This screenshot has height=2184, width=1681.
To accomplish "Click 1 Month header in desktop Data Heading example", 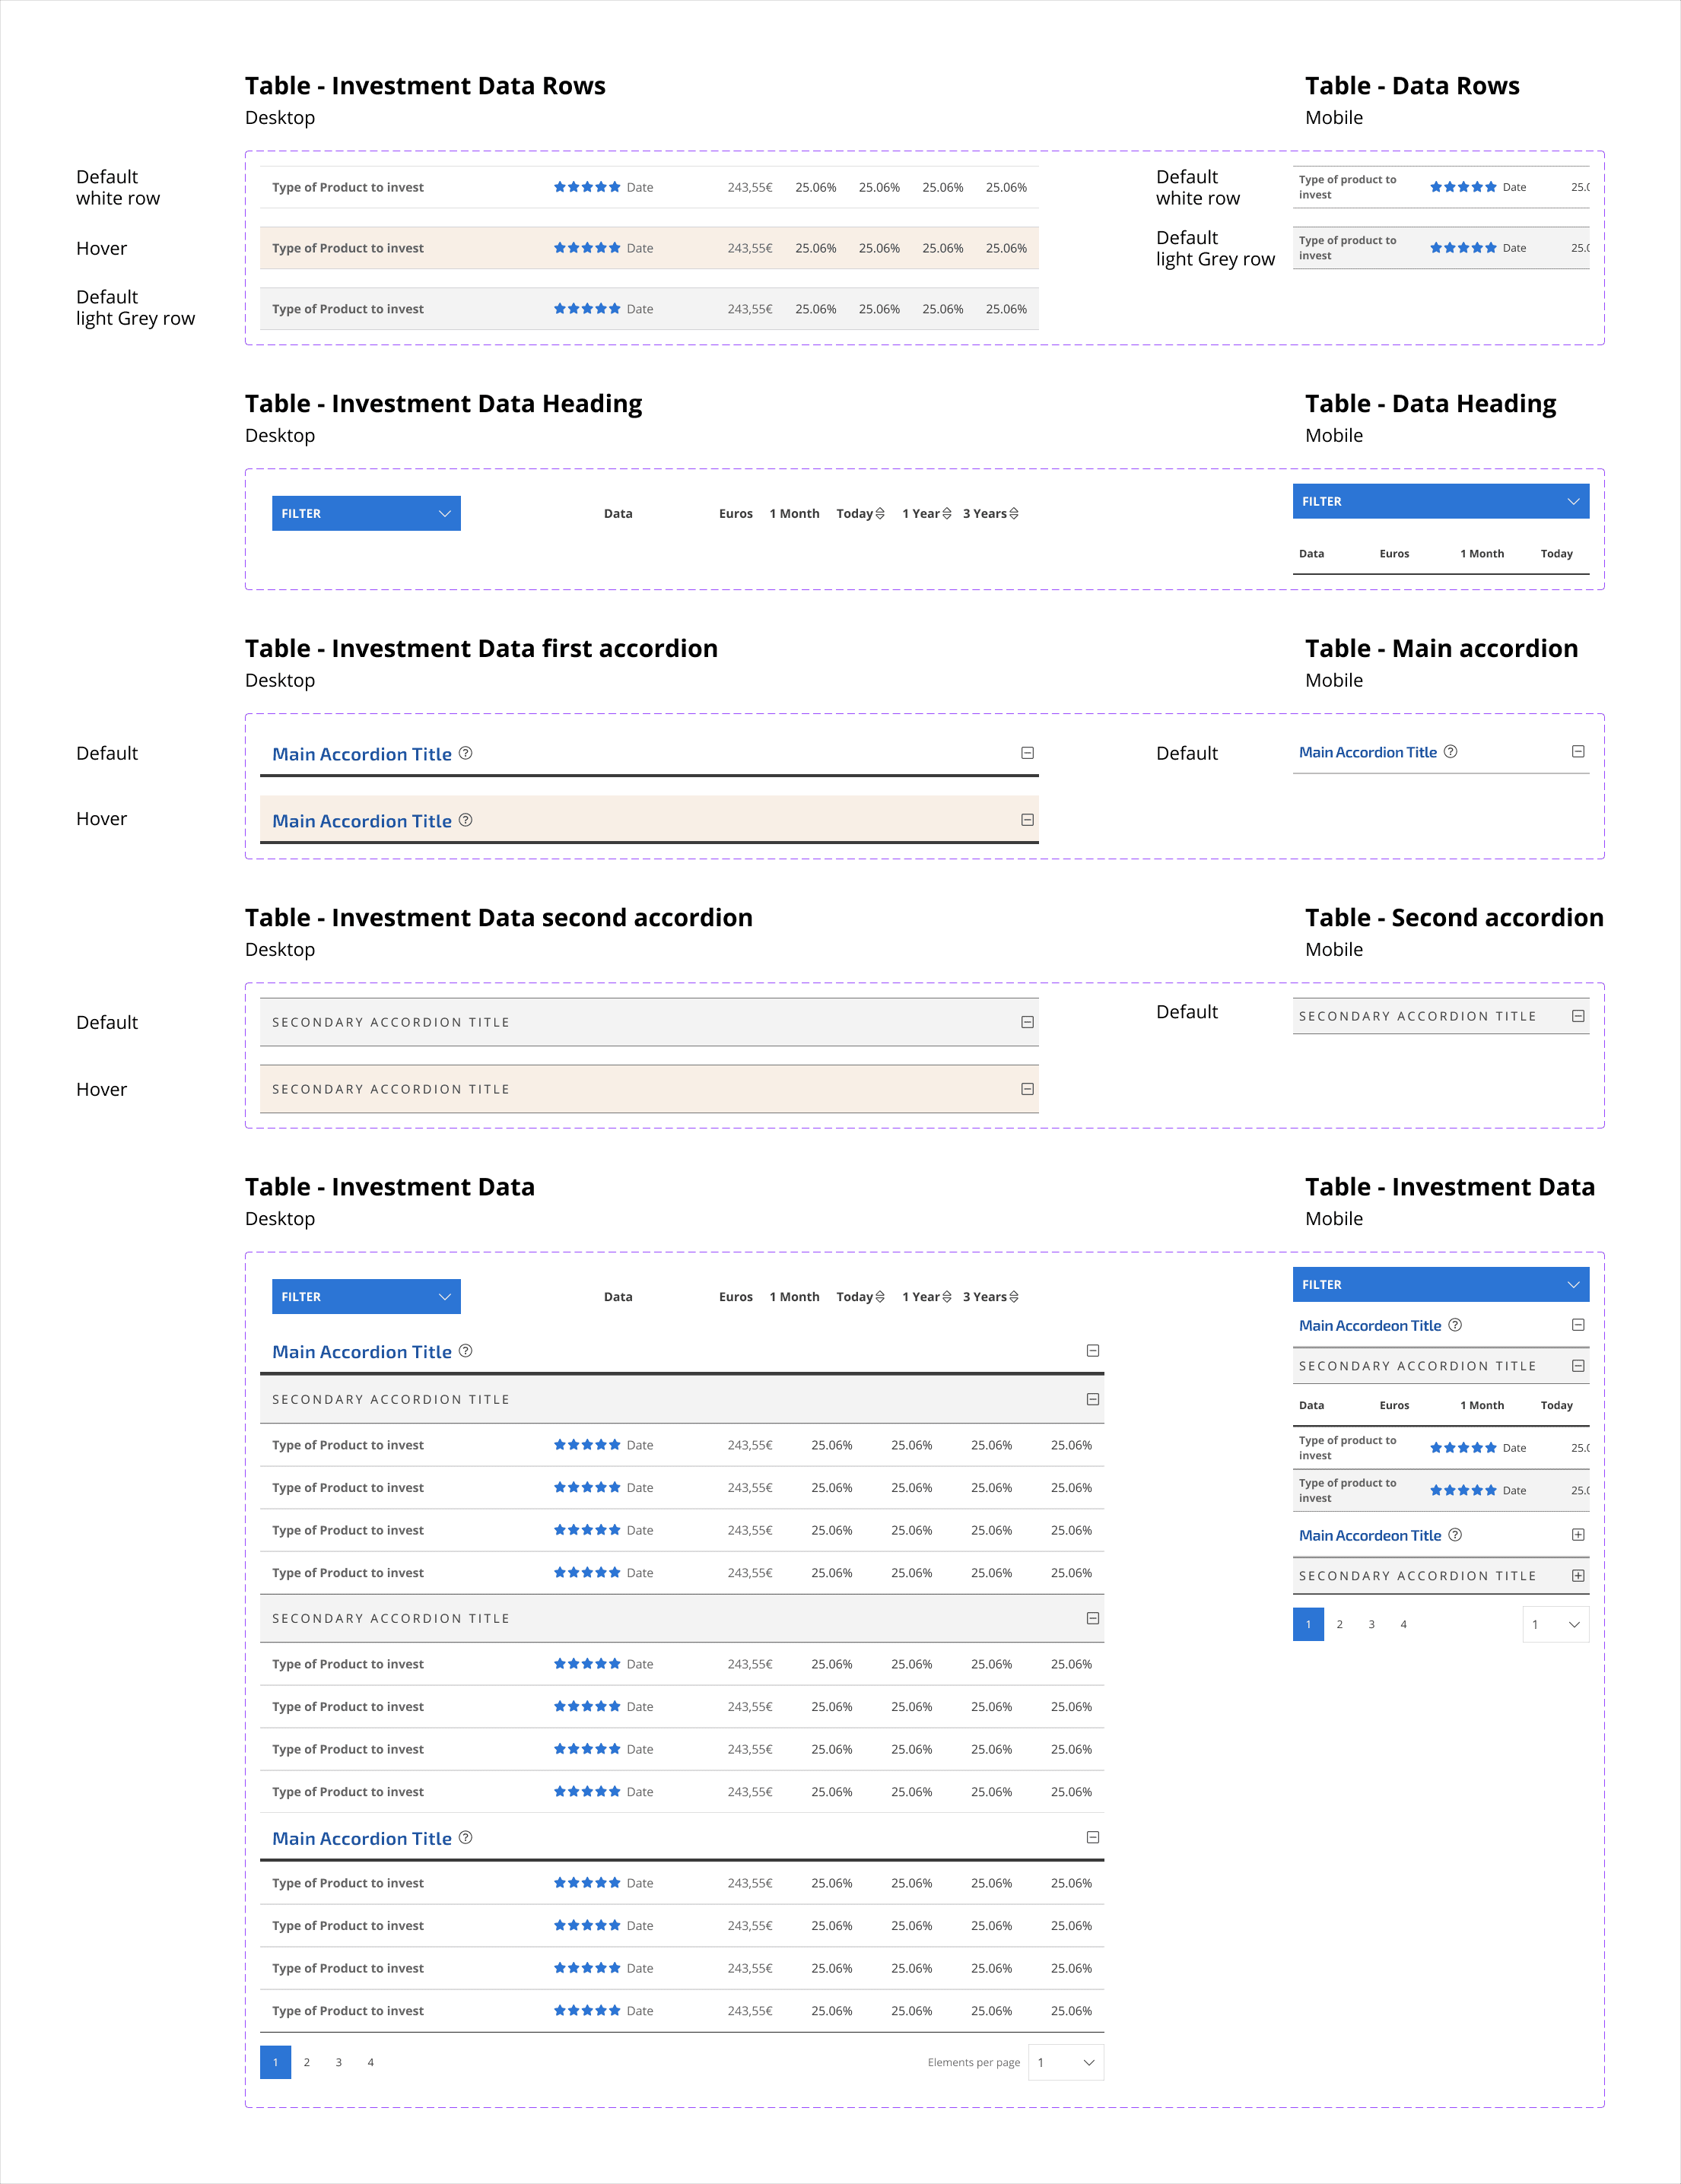I will 795,513.
